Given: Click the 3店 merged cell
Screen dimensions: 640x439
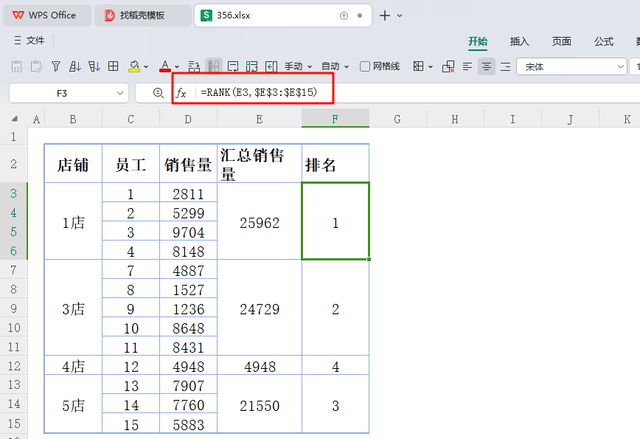Looking at the screenshot, I should tap(73, 308).
